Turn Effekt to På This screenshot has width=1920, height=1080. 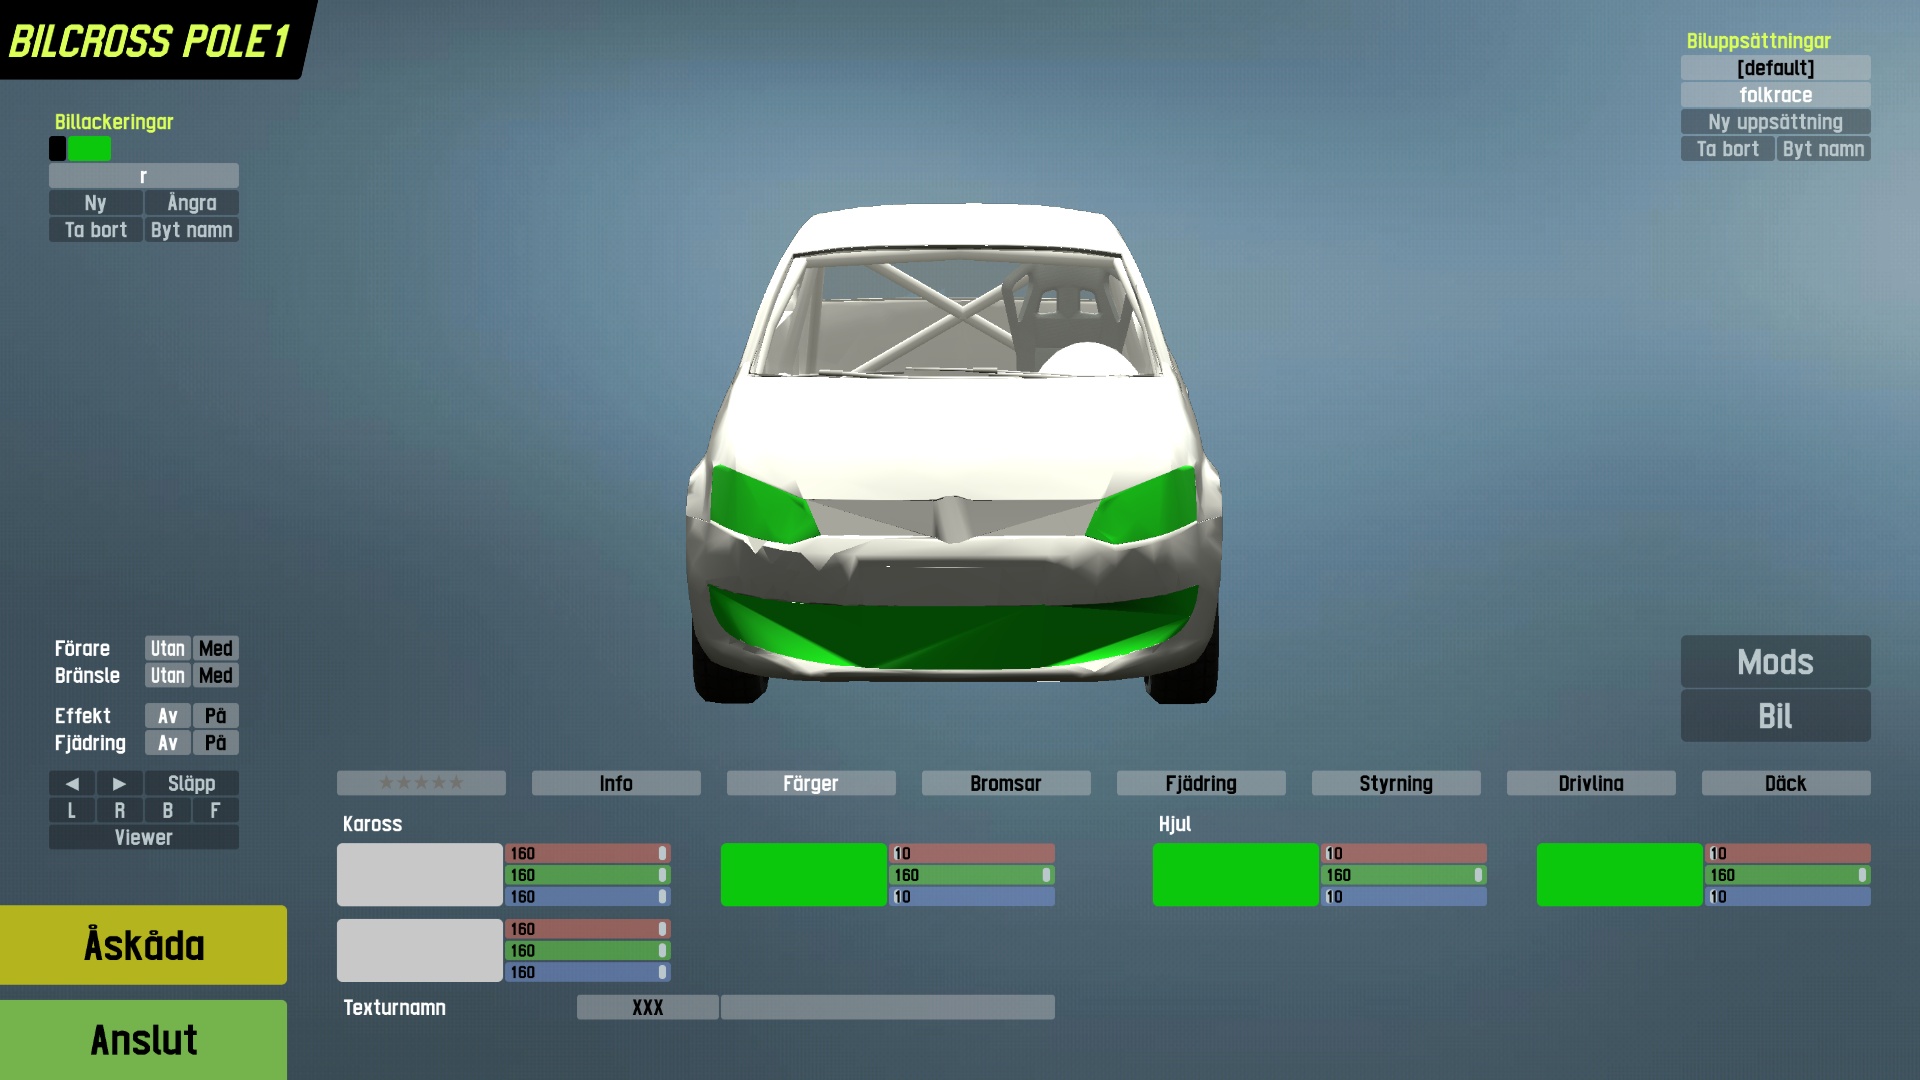coord(215,716)
